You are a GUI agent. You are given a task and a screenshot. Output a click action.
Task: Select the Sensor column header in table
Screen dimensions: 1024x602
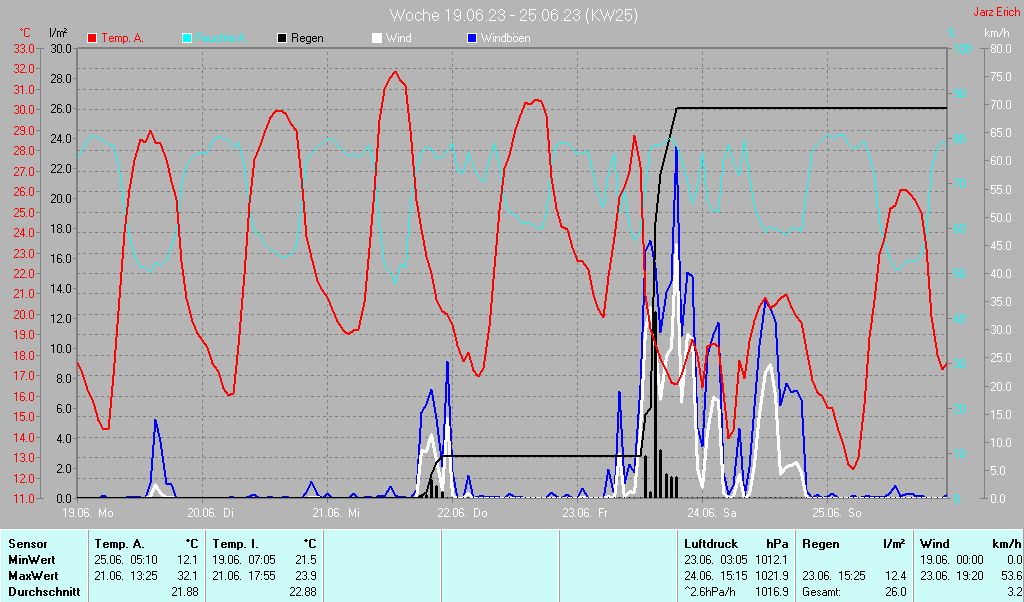tap(28, 544)
